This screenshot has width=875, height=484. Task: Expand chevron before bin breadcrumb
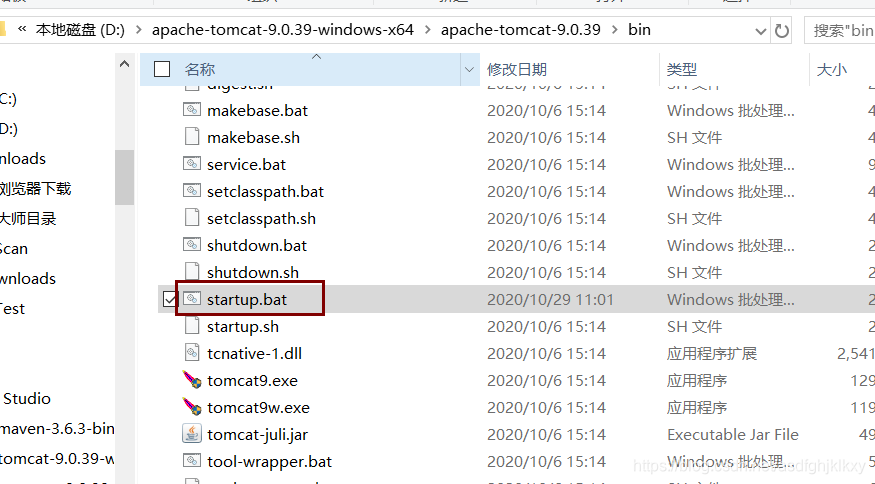(x=614, y=30)
